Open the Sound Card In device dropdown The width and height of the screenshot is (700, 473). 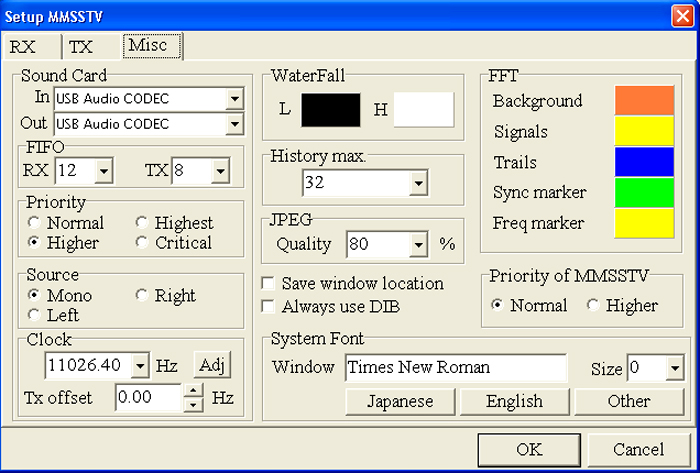(x=235, y=99)
